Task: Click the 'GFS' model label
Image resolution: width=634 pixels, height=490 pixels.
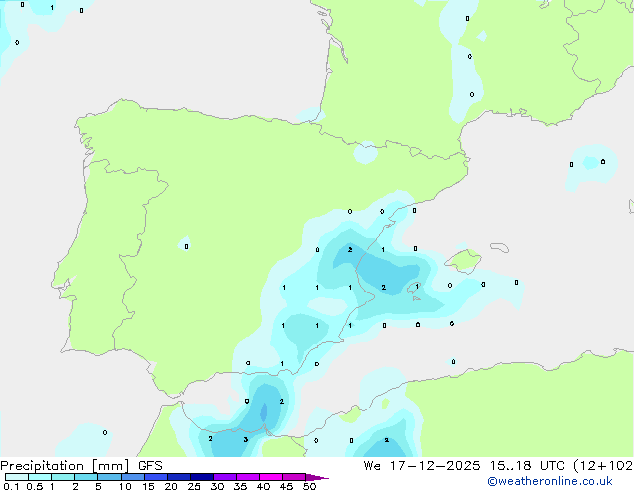Action: coord(150,466)
